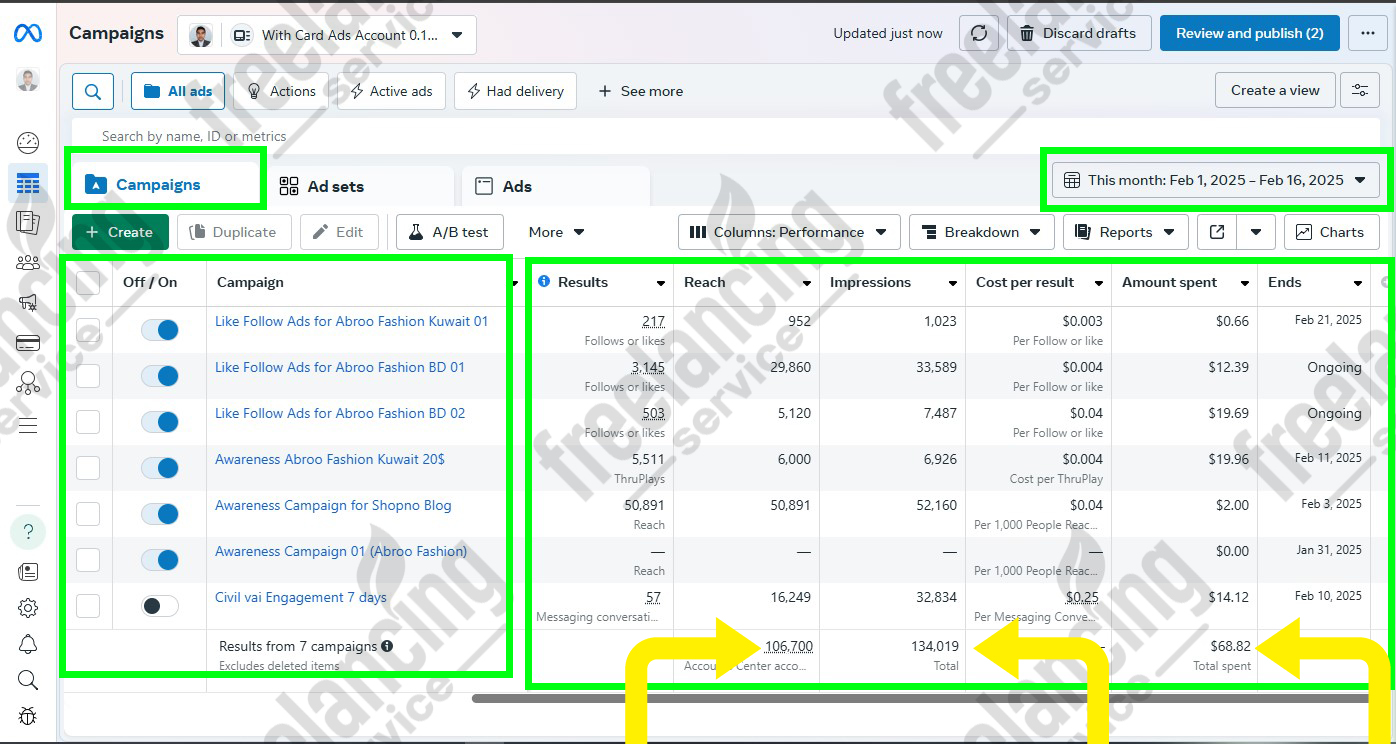Viewport: 1396px width, 744px height.
Task: Open Ads reporting documents icon in sidebar
Action: [x=28, y=223]
